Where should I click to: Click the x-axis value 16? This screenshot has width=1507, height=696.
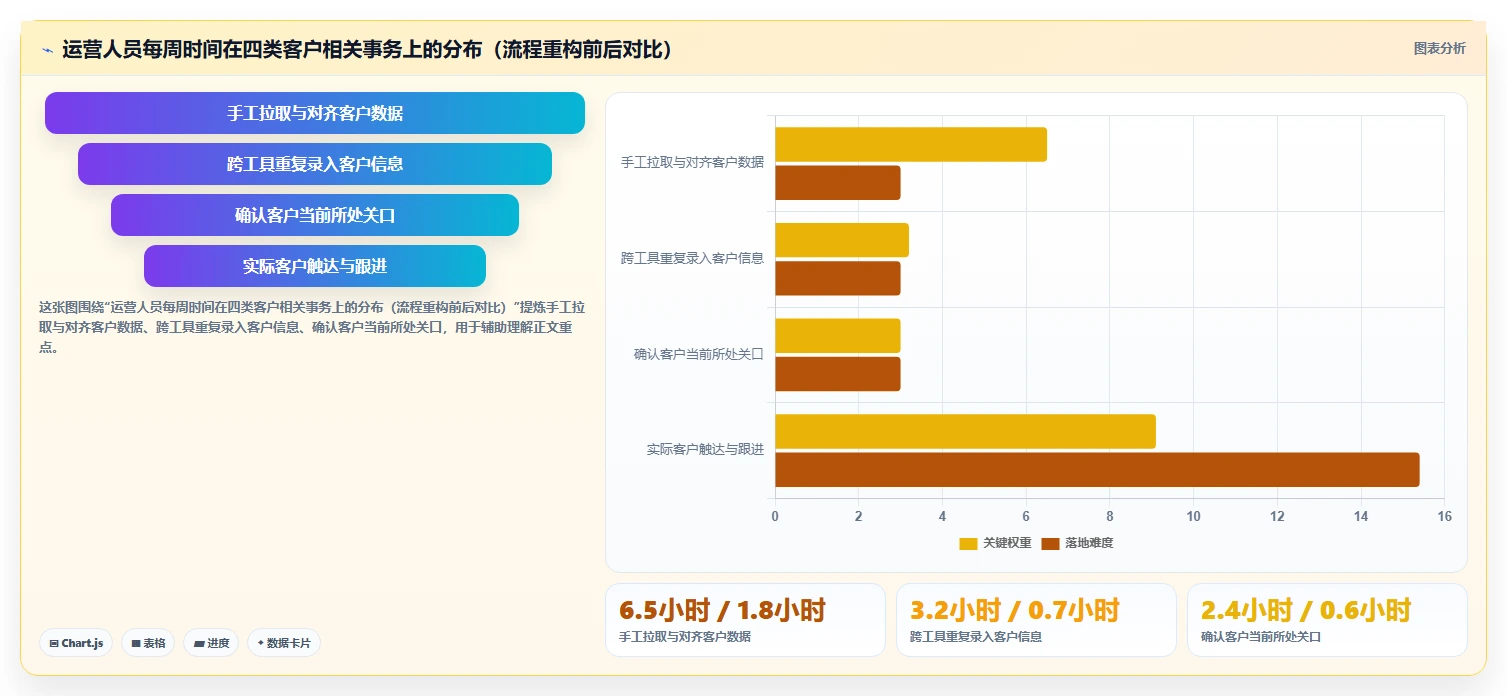click(1444, 516)
